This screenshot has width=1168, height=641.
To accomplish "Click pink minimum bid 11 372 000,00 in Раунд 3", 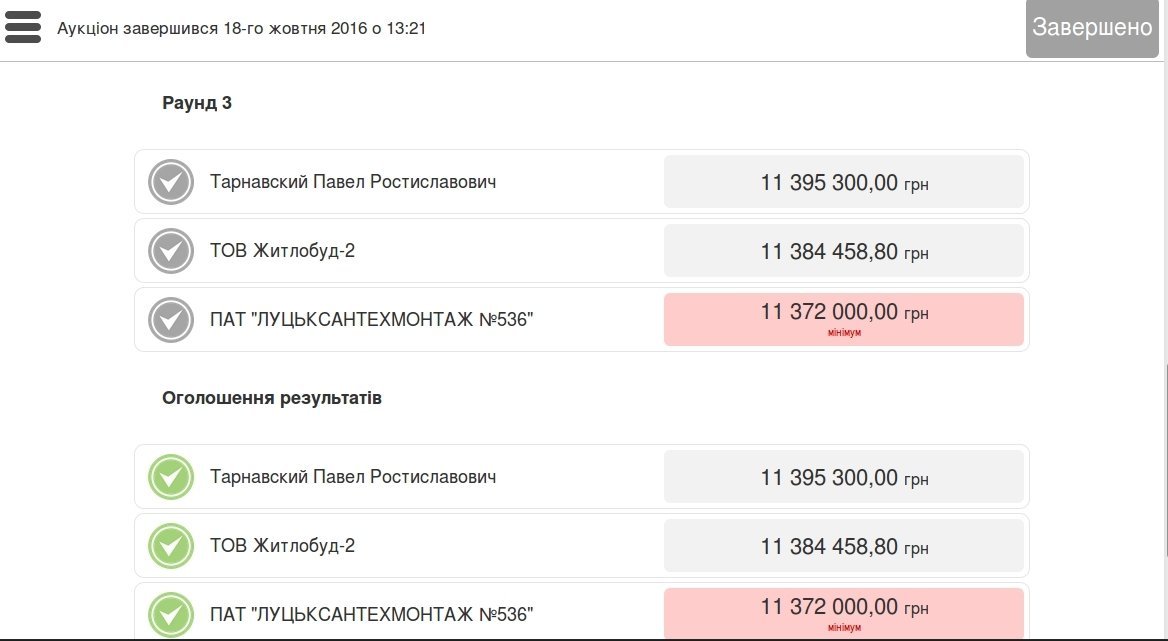I will pos(844,319).
